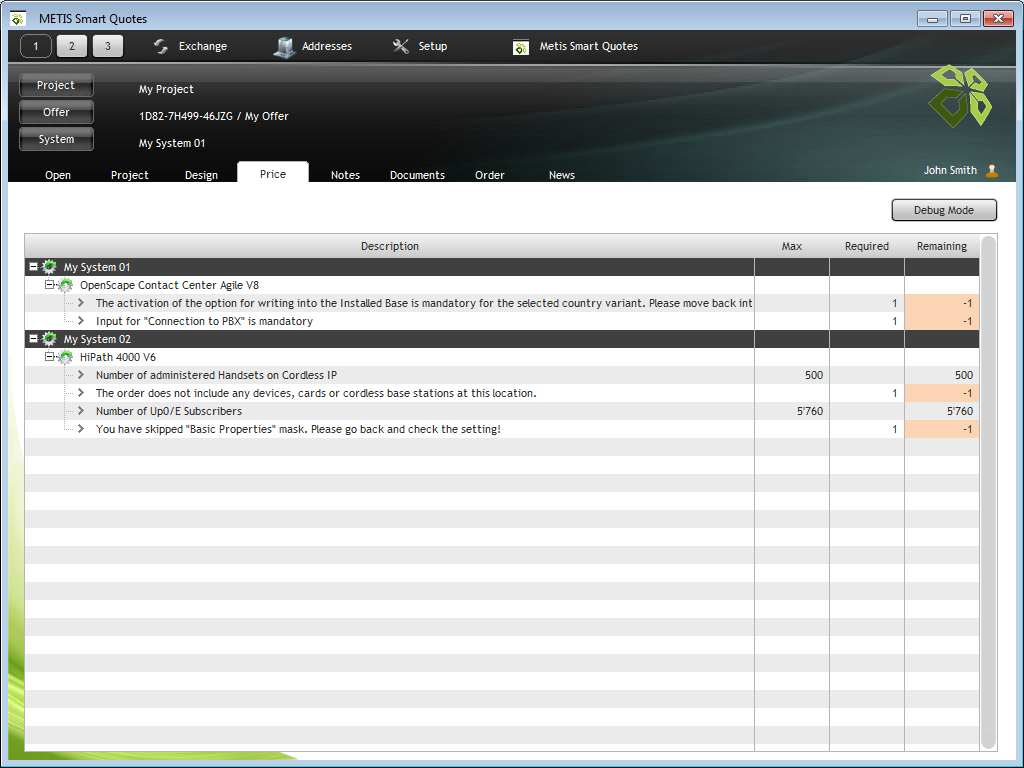
Task: Expand Number of administered Handsets row
Action: click(x=81, y=375)
